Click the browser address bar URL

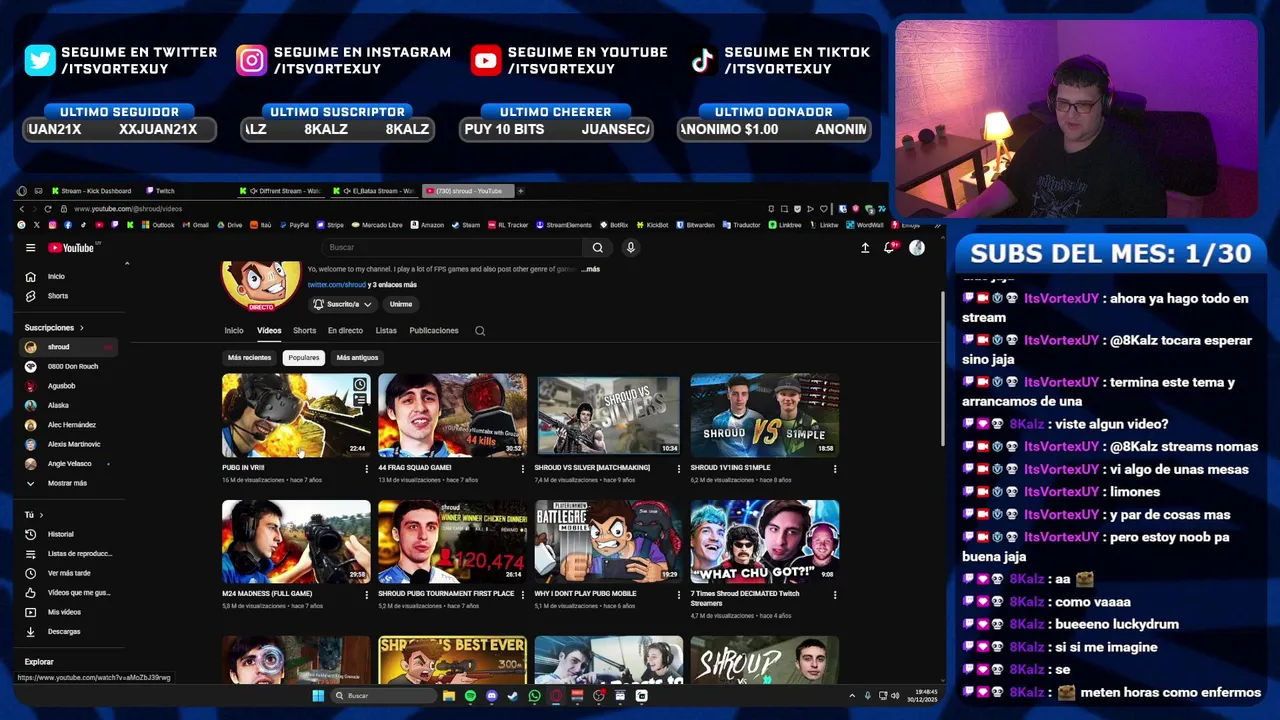[x=128, y=209]
